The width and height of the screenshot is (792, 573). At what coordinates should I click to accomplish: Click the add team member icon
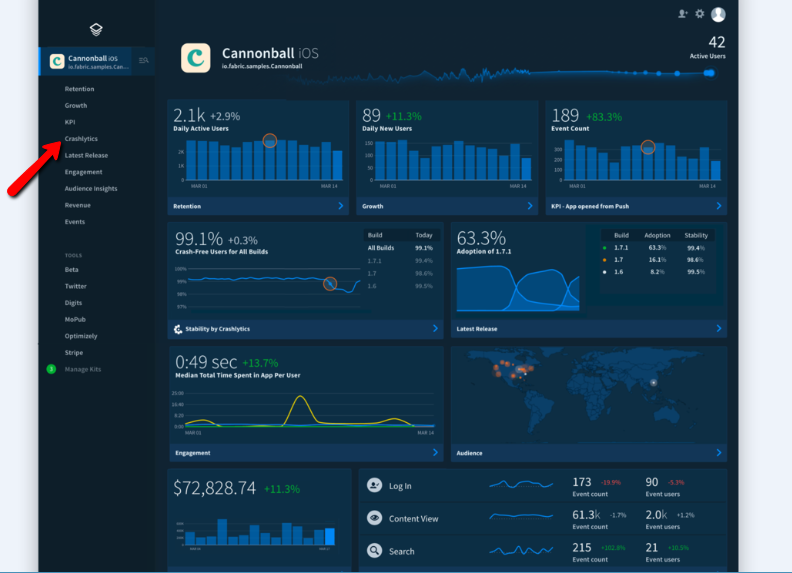coord(683,14)
